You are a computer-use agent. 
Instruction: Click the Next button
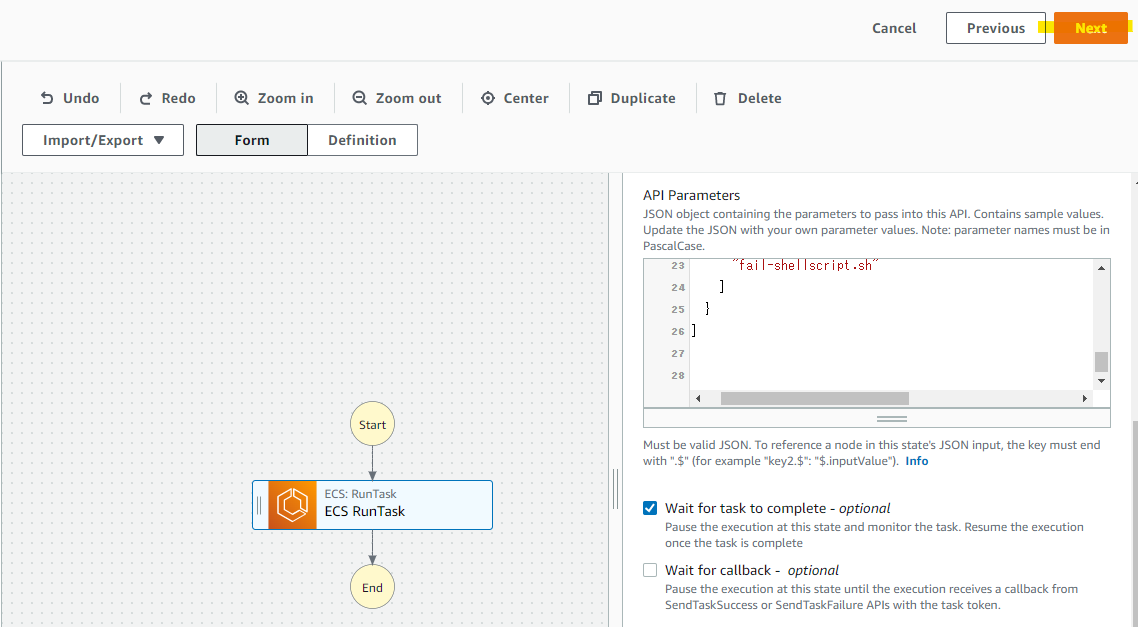coord(1091,27)
